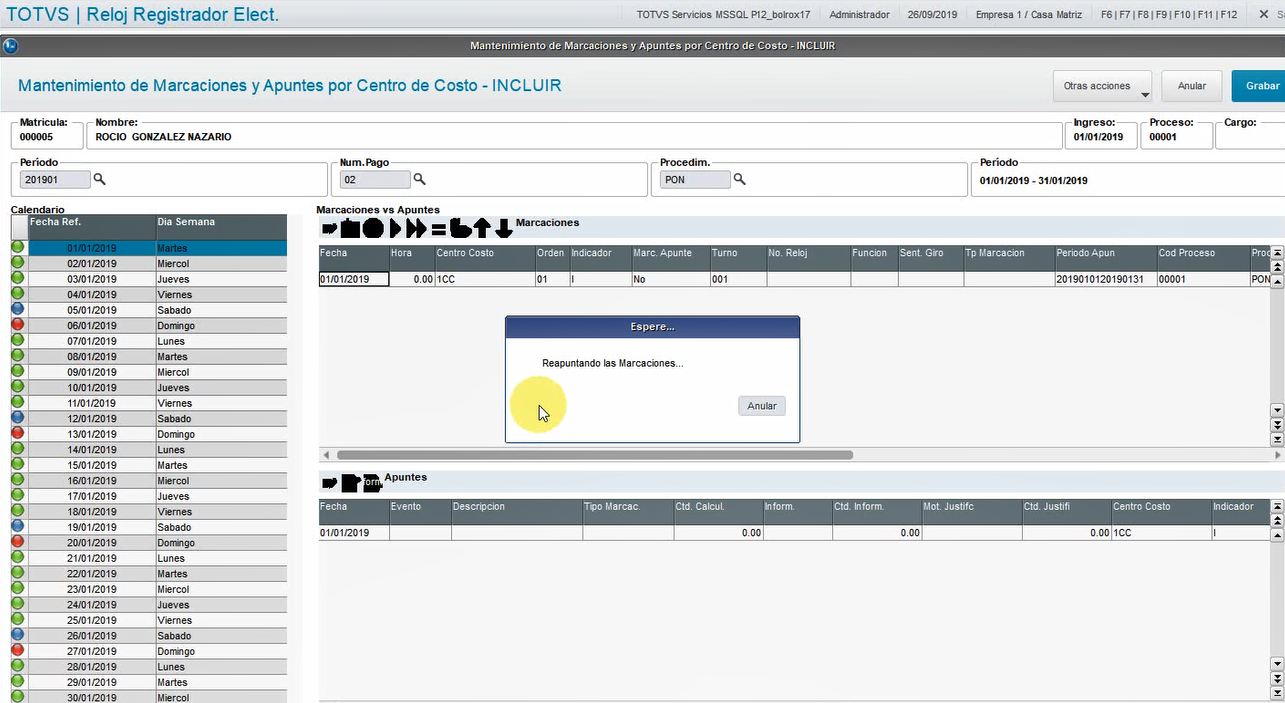1285x703 pixels.
Task: Click green status dot for 02/01/2019
Action: point(18,263)
